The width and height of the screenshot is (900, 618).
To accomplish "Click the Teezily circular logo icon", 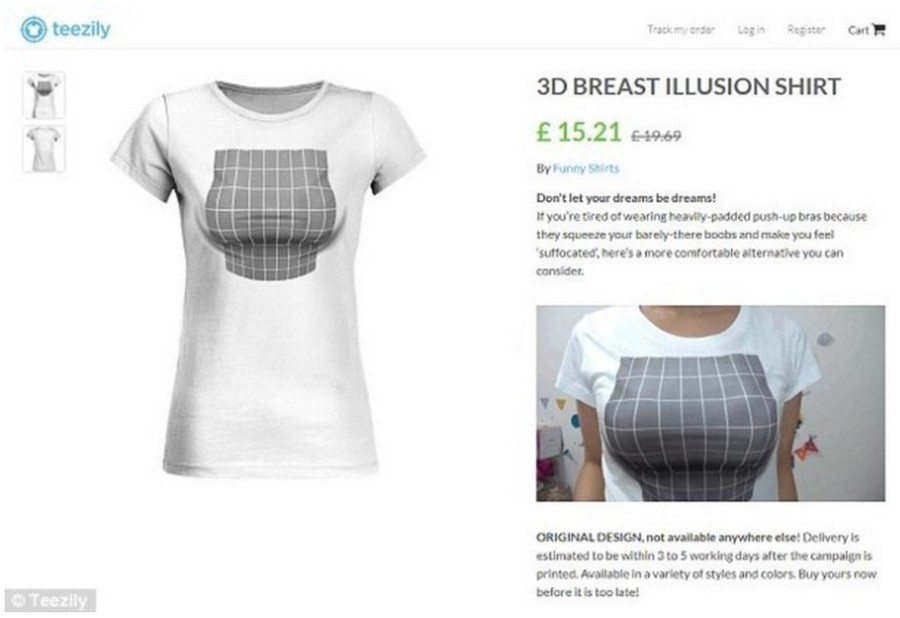I will 33,29.
